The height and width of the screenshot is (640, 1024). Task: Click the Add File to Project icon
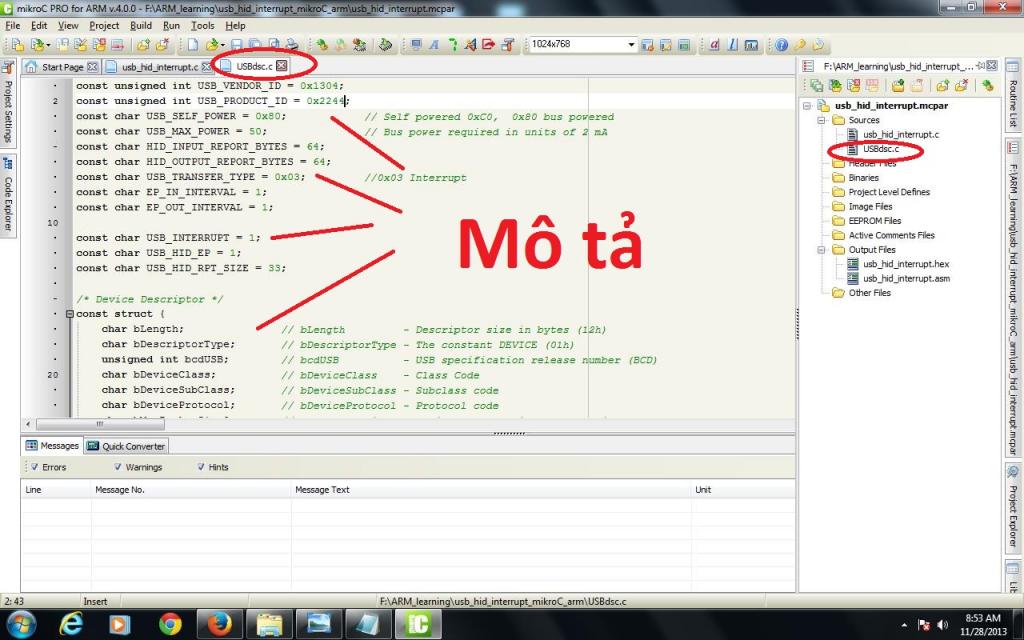[143, 44]
